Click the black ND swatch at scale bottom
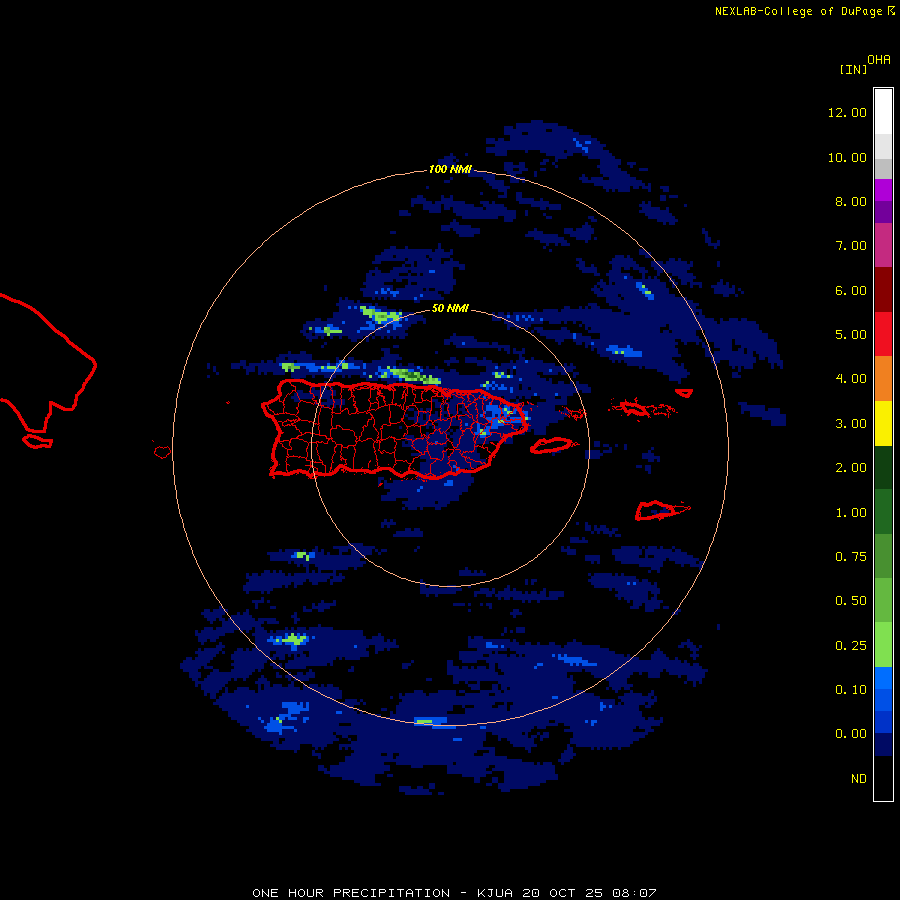Screen dimensions: 900x900 (883, 778)
